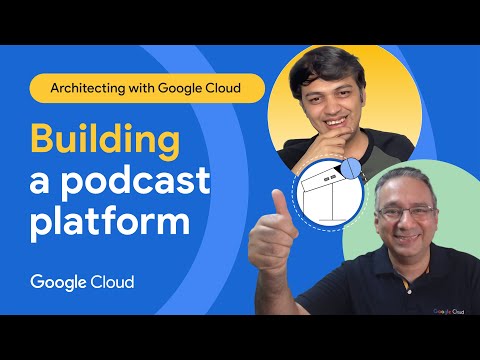Click the white circular diagram icon

point(330,193)
